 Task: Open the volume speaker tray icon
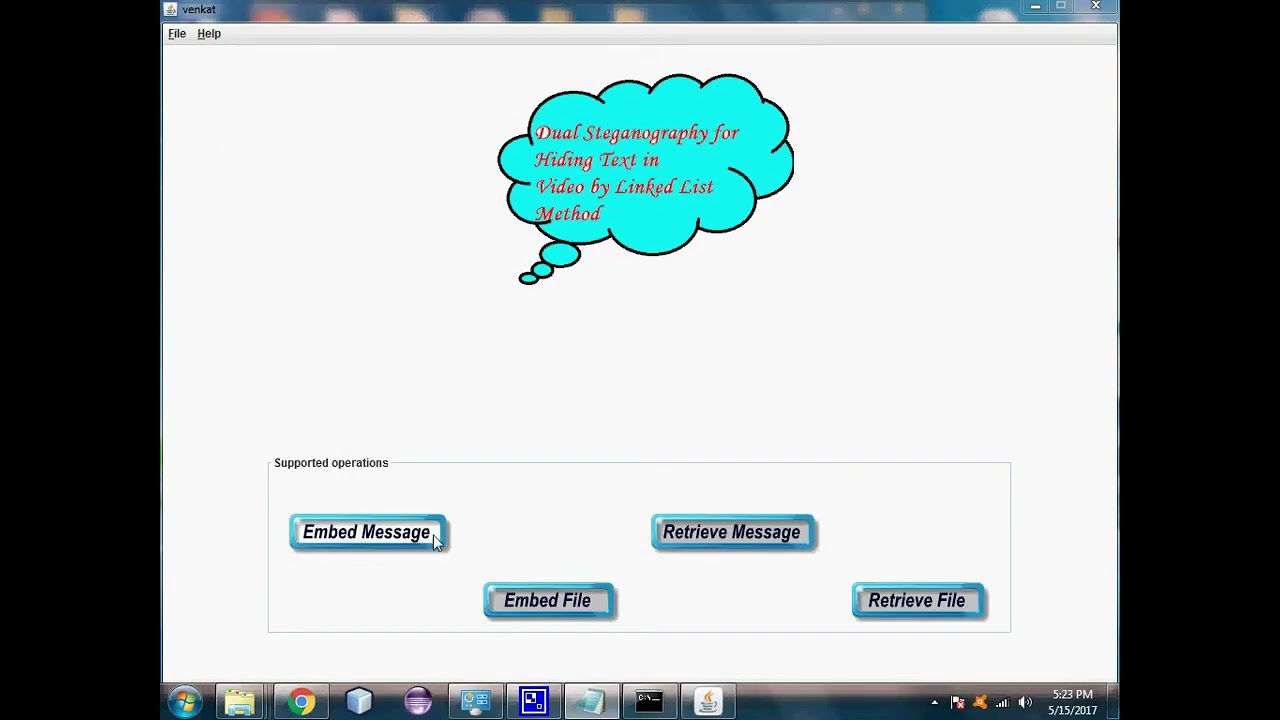(1025, 703)
